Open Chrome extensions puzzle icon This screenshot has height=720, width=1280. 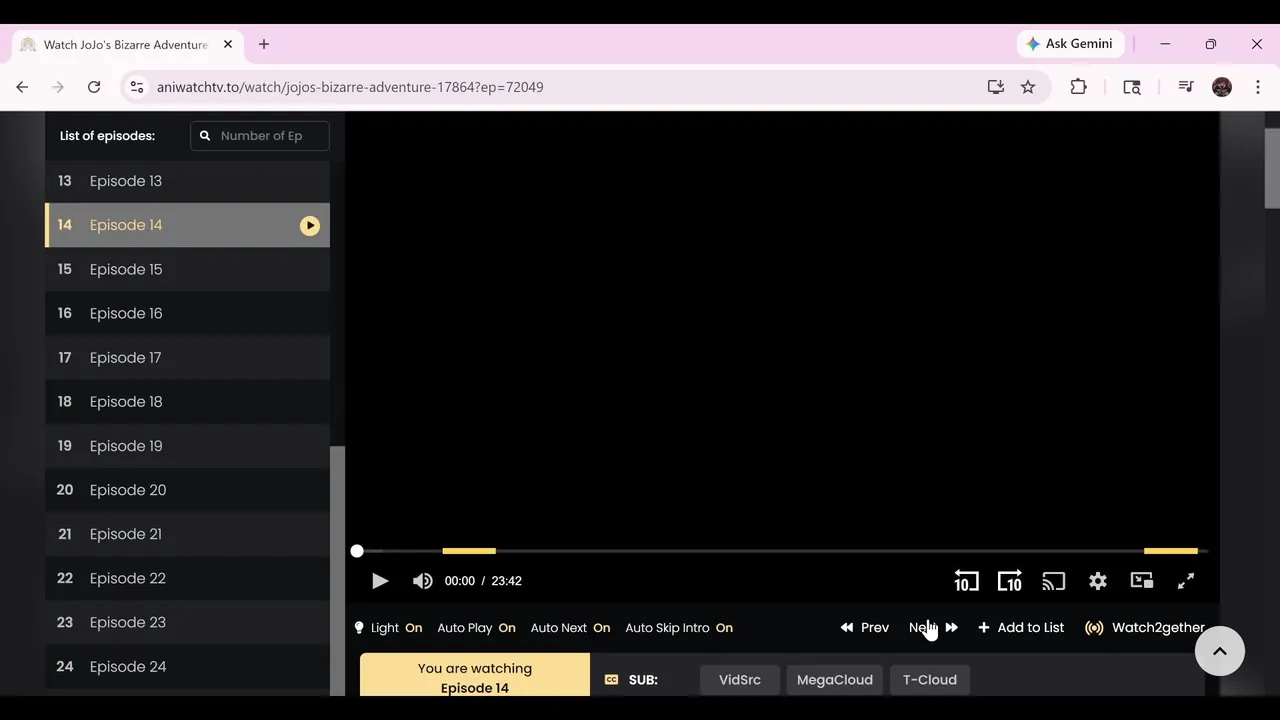click(1078, 87)
